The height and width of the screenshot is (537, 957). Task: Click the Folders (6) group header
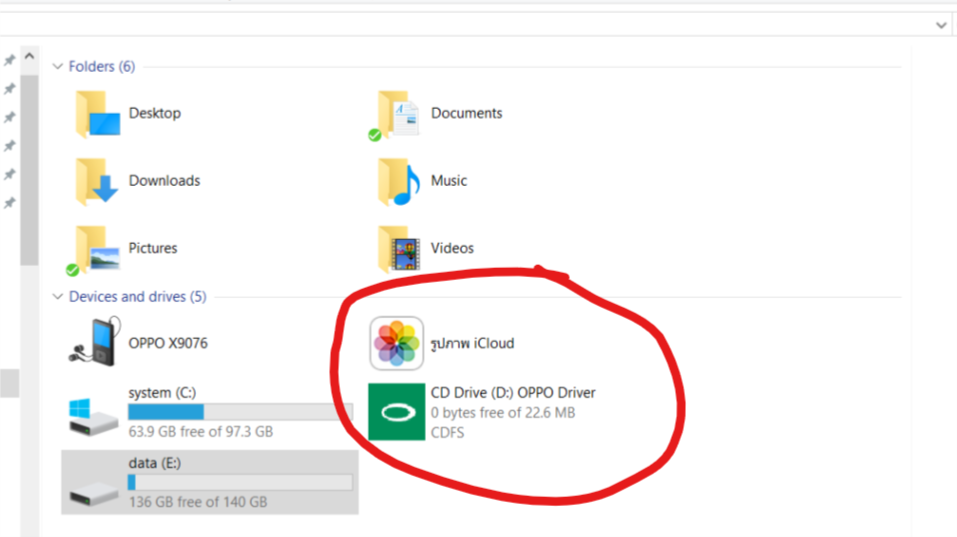[x=102, y=66]
